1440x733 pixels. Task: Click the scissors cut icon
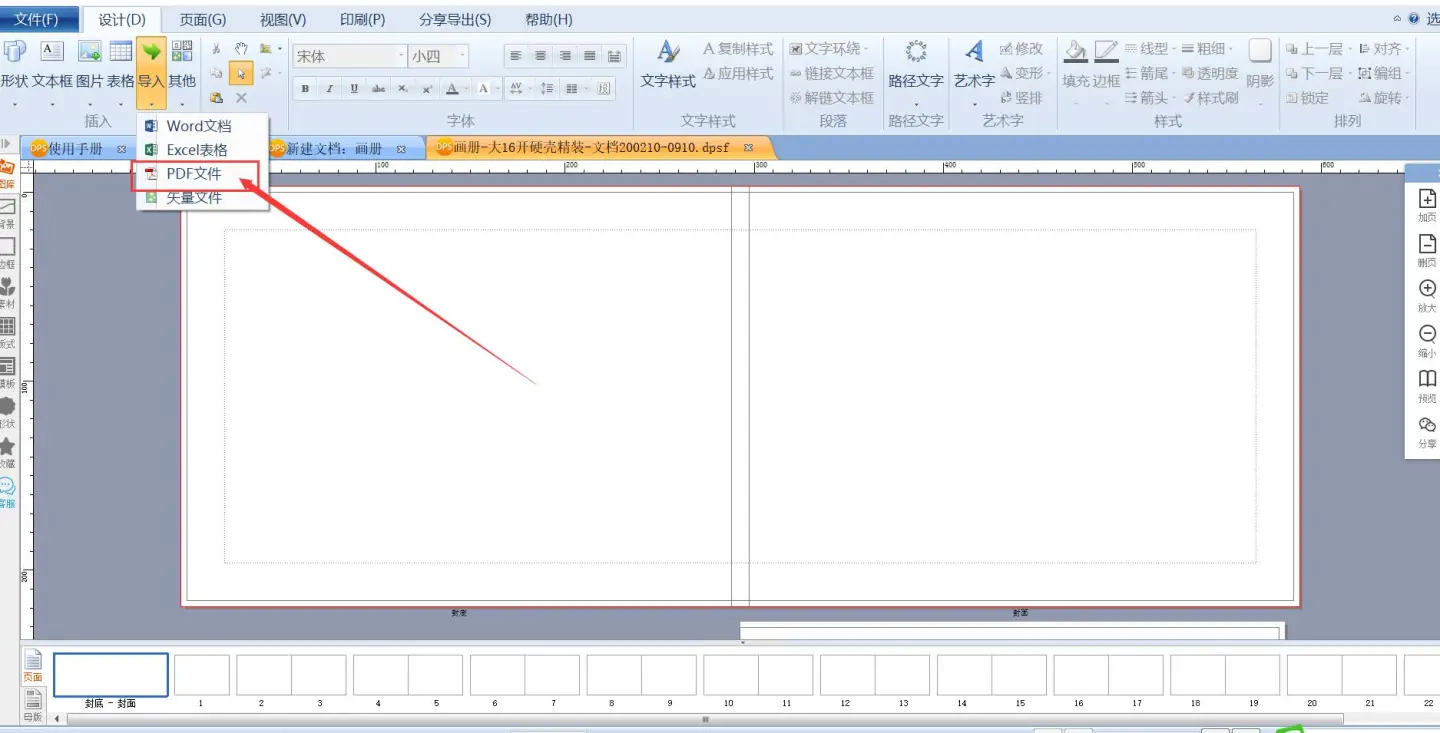(216, 49)
